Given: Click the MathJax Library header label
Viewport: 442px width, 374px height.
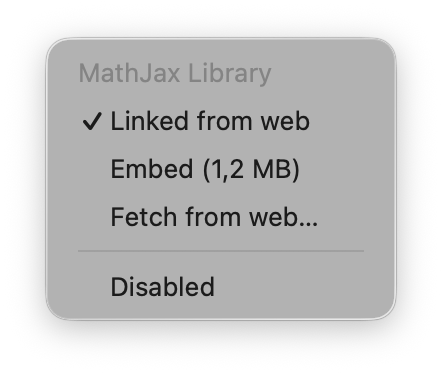Looking at the screenshot, I should click(x=175, y=73).
